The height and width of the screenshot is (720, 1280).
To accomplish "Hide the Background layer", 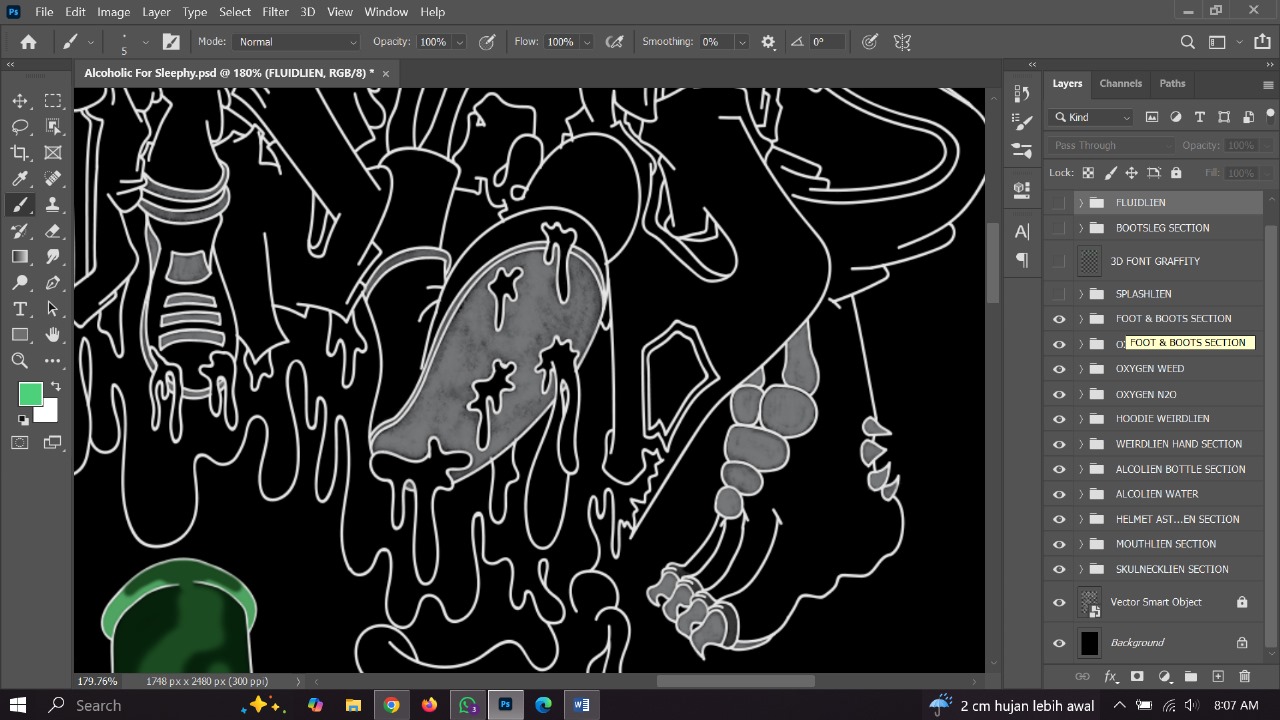I will point(1058,642).
